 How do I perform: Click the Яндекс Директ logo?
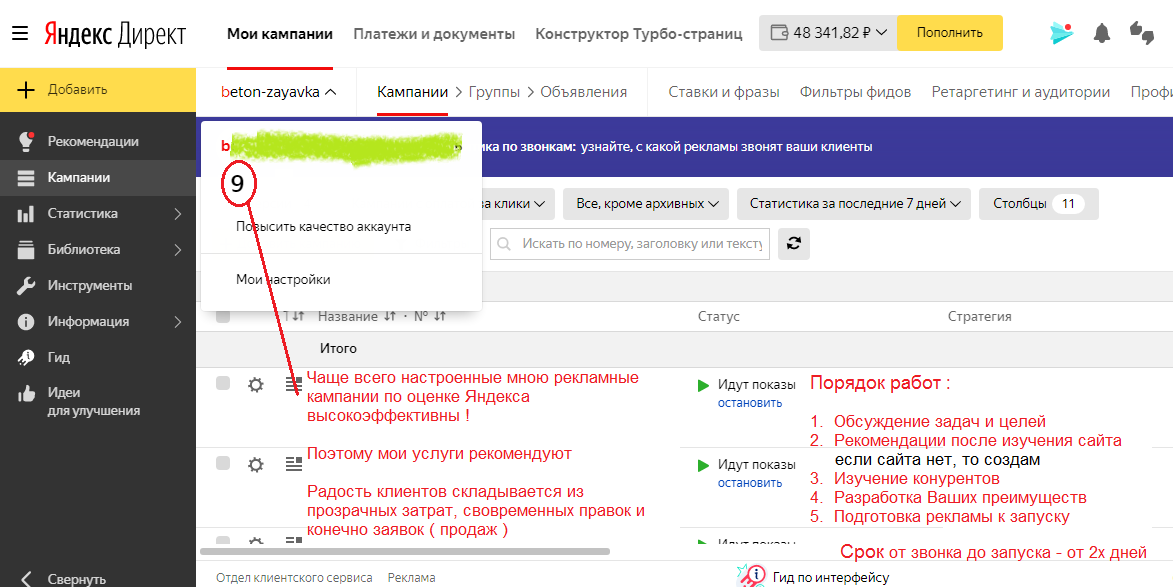[x=114, y=34]
